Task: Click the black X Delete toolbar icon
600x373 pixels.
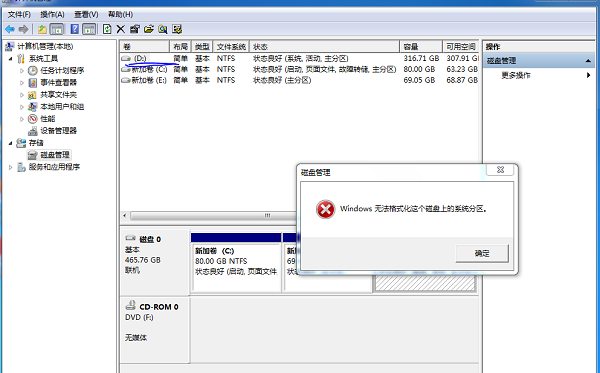Action: pyautogui.click(x=121, y=29)
